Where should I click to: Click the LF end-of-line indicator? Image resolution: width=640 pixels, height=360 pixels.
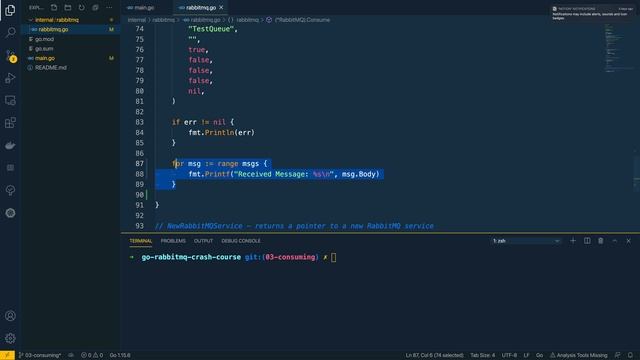pyautogui.click(x=526, y=355)
